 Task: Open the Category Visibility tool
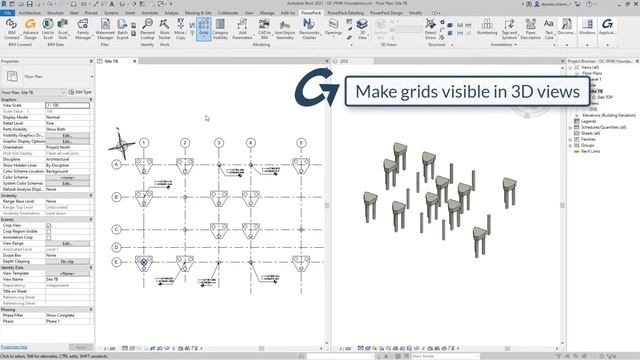[220, 29]
